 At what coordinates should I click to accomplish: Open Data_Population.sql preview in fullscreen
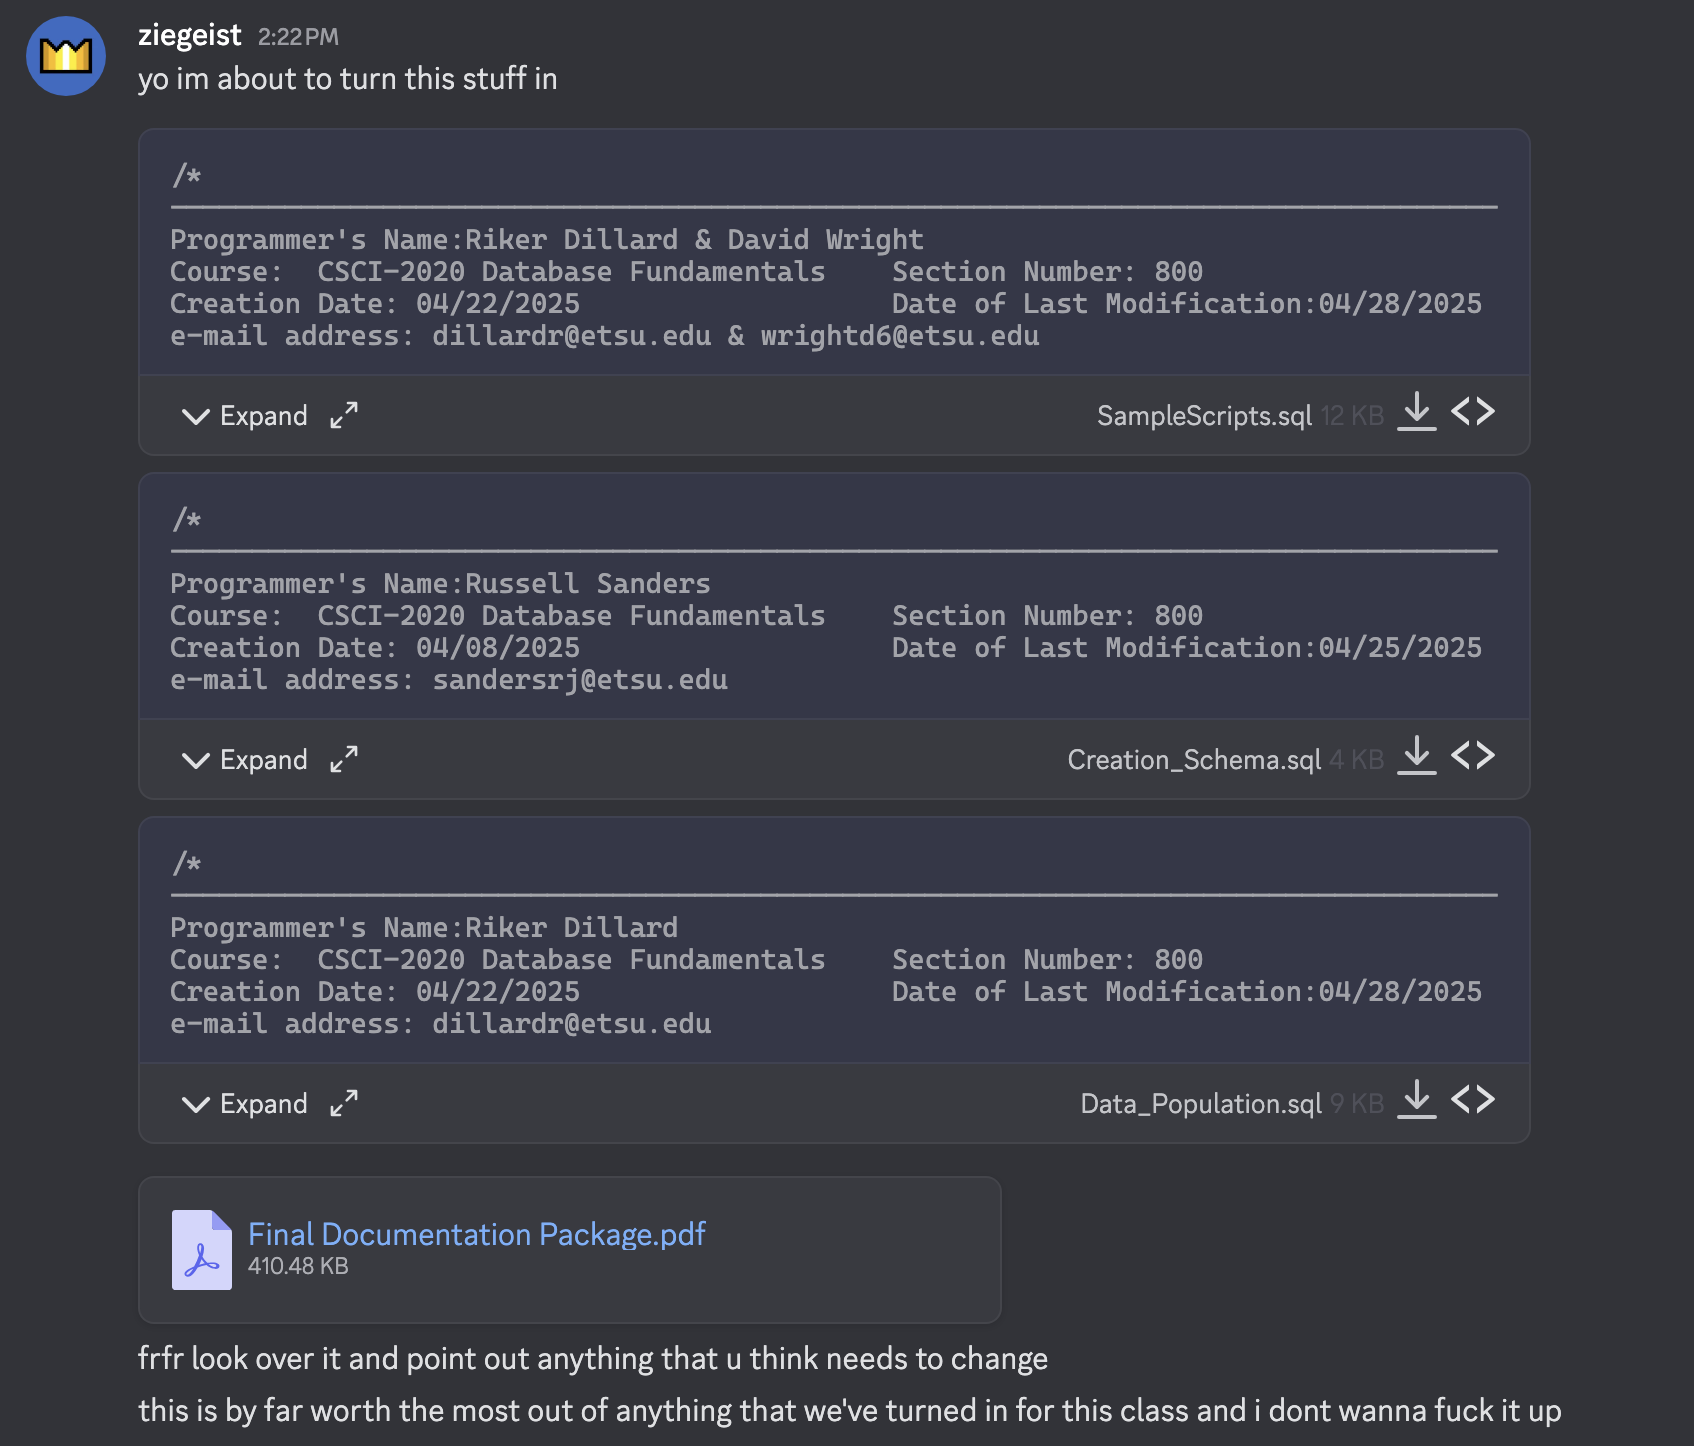pyautogui.click(x=344, y=1103)
